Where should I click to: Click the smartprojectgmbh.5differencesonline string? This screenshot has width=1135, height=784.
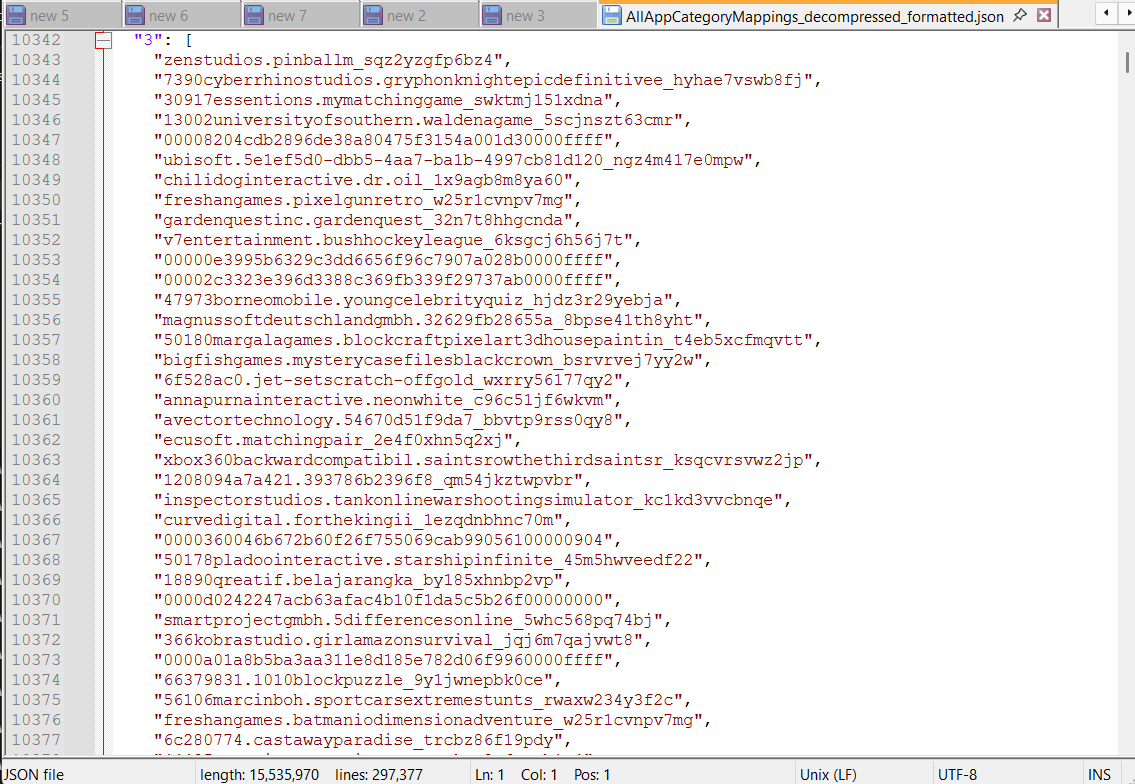coord(408,620)
